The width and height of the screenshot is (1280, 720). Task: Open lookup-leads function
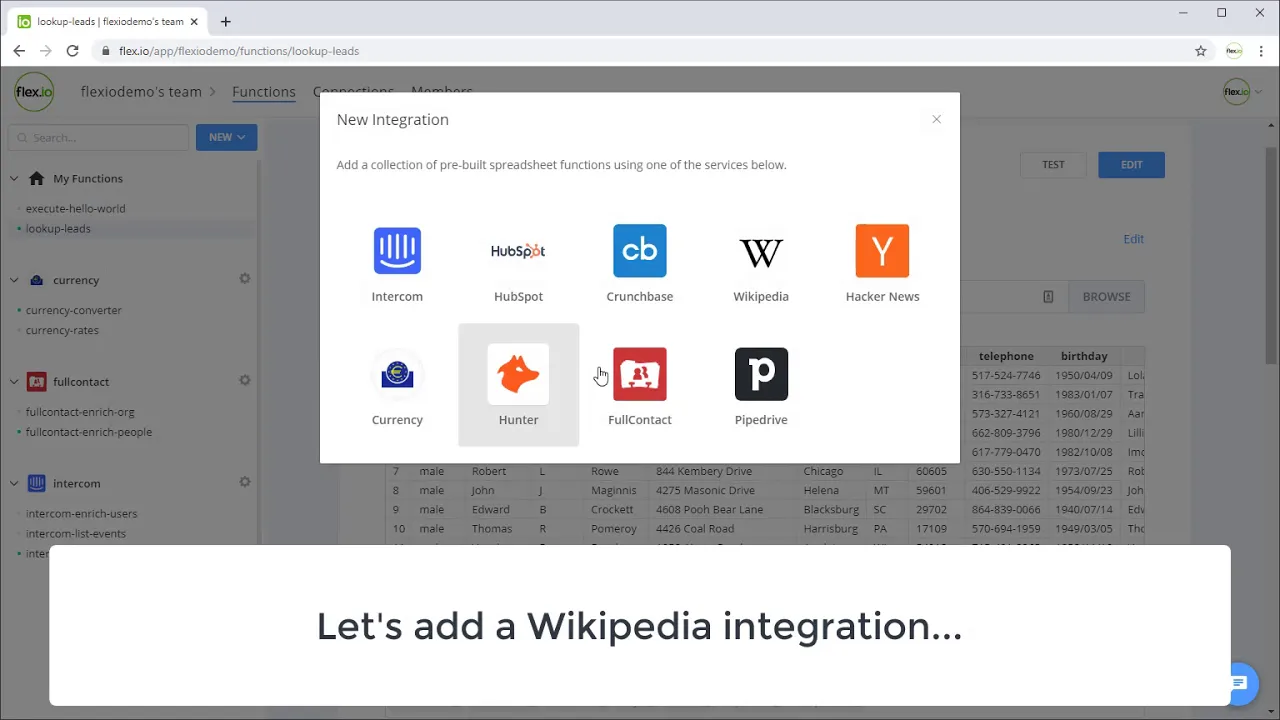pos(58,228)
